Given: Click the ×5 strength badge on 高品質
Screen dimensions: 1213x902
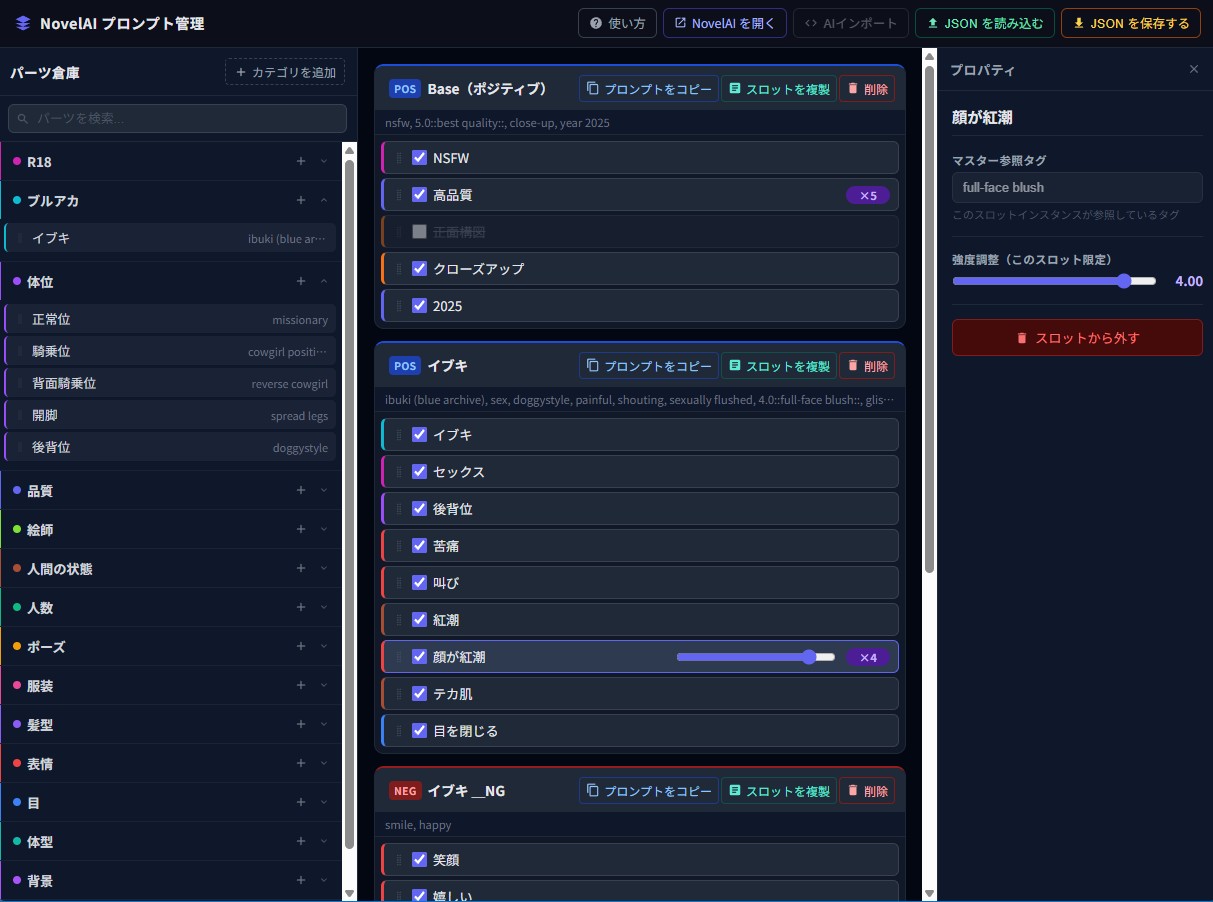Looking at the screenshot, I should point(867,195).
